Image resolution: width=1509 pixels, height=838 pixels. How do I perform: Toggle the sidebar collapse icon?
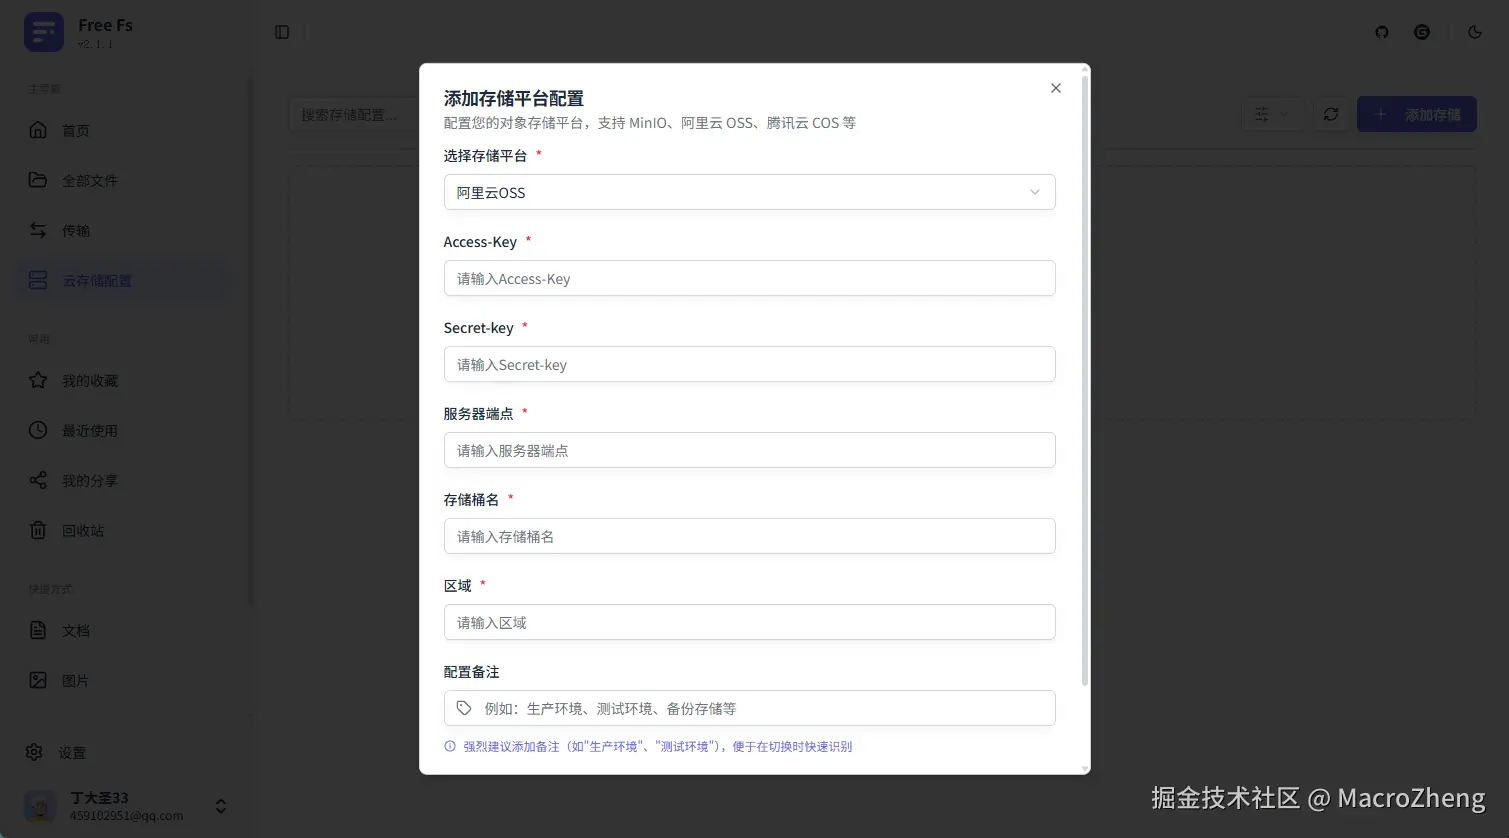pyautogui.click(x=282, y=32)
